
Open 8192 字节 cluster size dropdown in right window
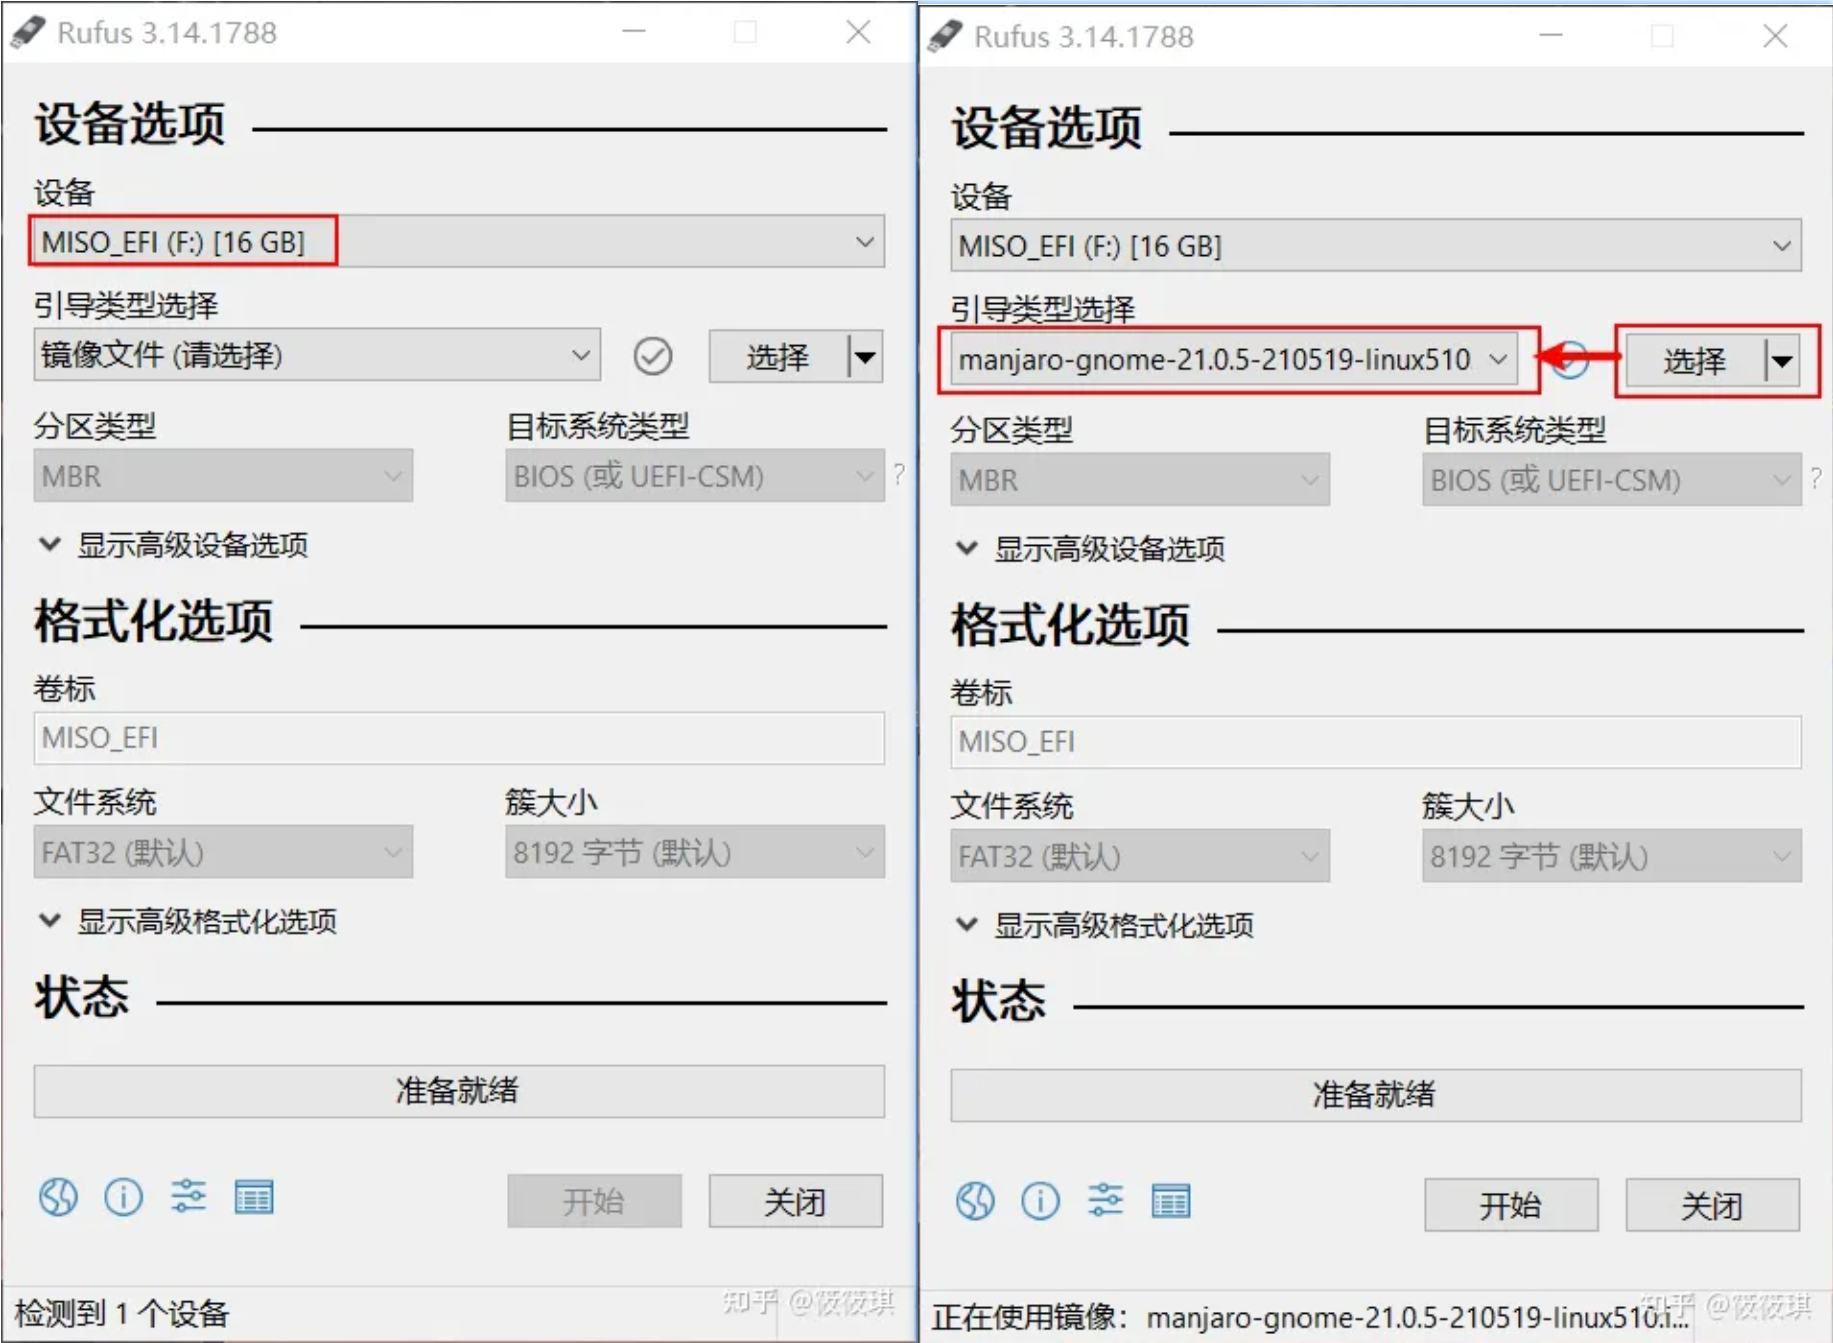[1612, 856]
